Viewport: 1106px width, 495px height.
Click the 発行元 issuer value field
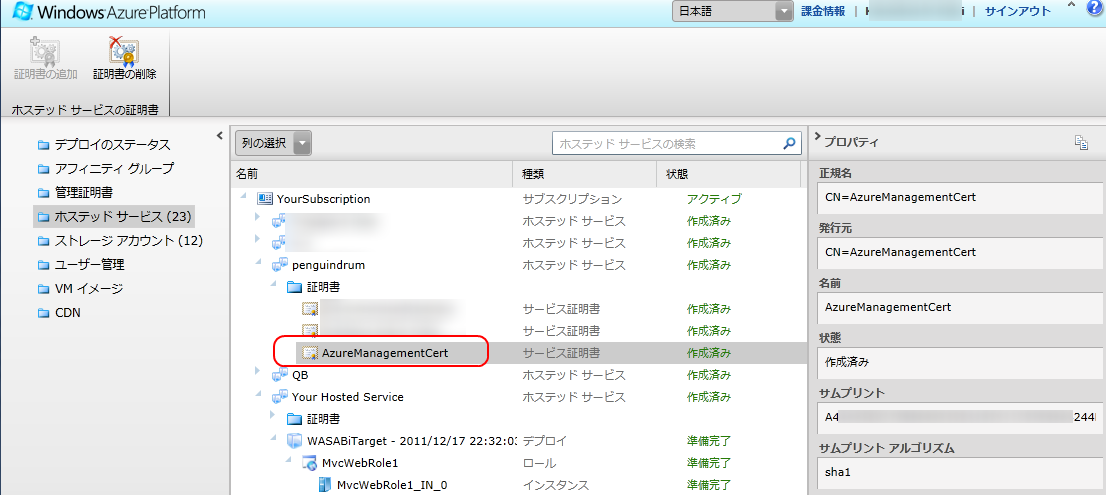959,252
